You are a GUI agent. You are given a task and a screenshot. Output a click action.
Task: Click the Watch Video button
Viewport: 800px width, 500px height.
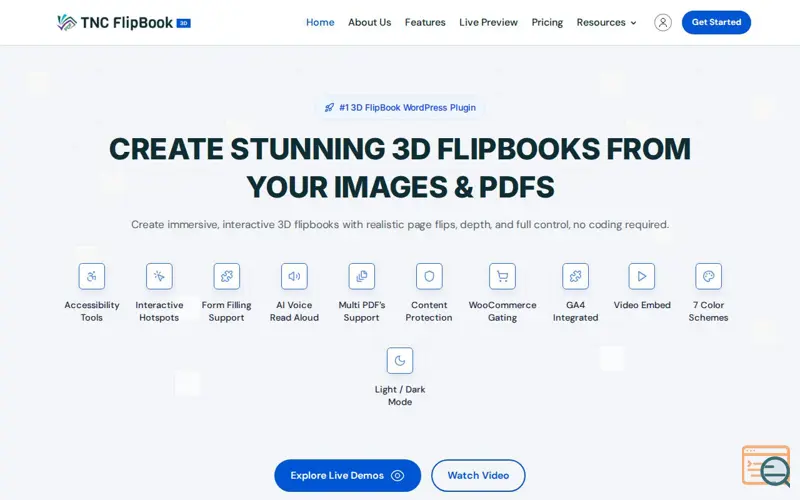pos(478,476)
